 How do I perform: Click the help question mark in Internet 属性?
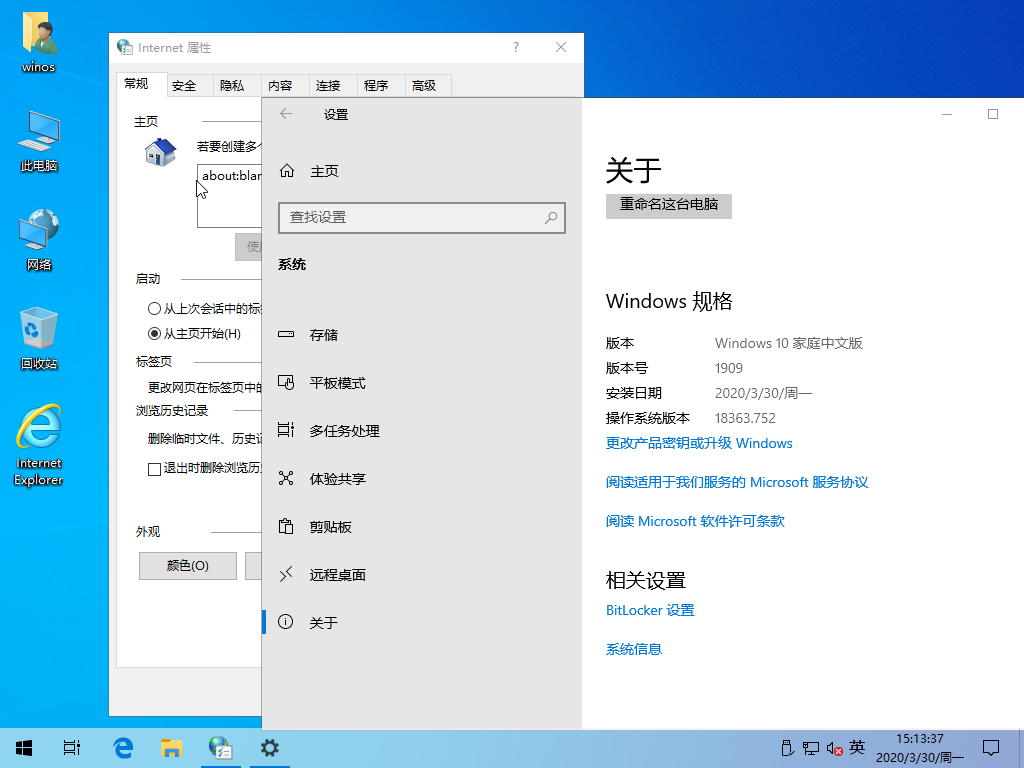516,47
